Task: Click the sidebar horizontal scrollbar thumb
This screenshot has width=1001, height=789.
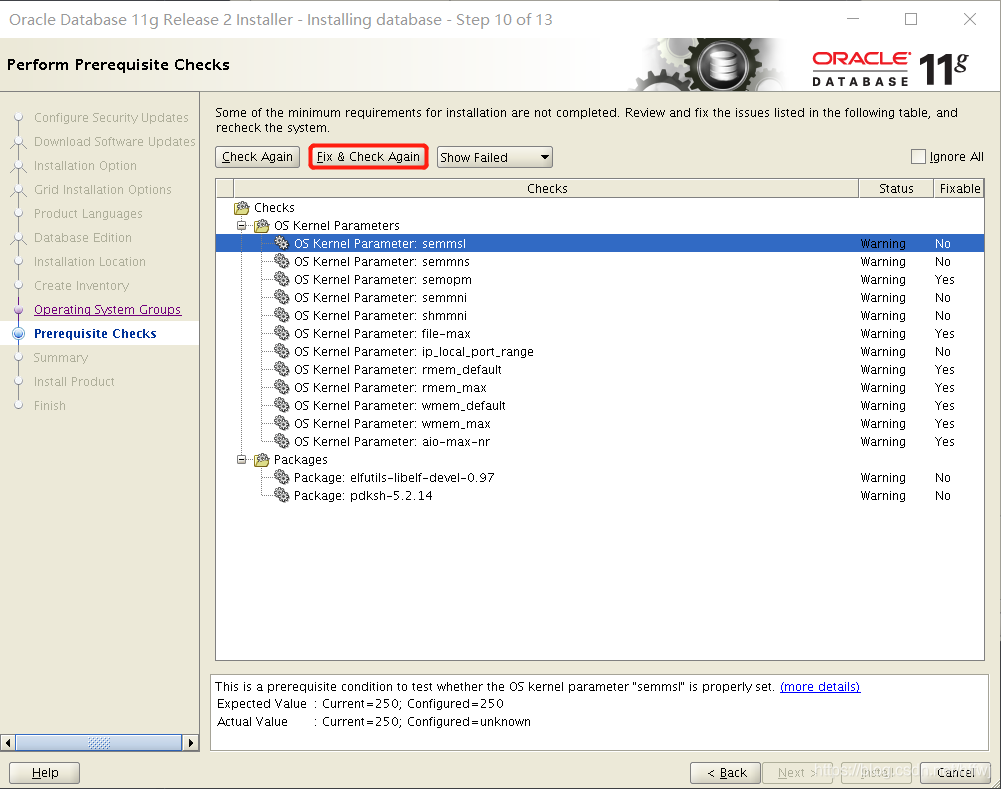Action: tap(98, 743)
